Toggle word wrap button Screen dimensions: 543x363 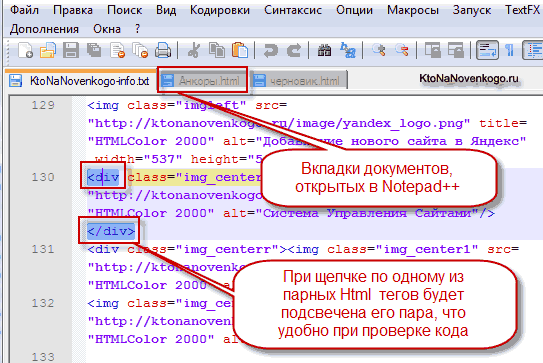(487, 51)
